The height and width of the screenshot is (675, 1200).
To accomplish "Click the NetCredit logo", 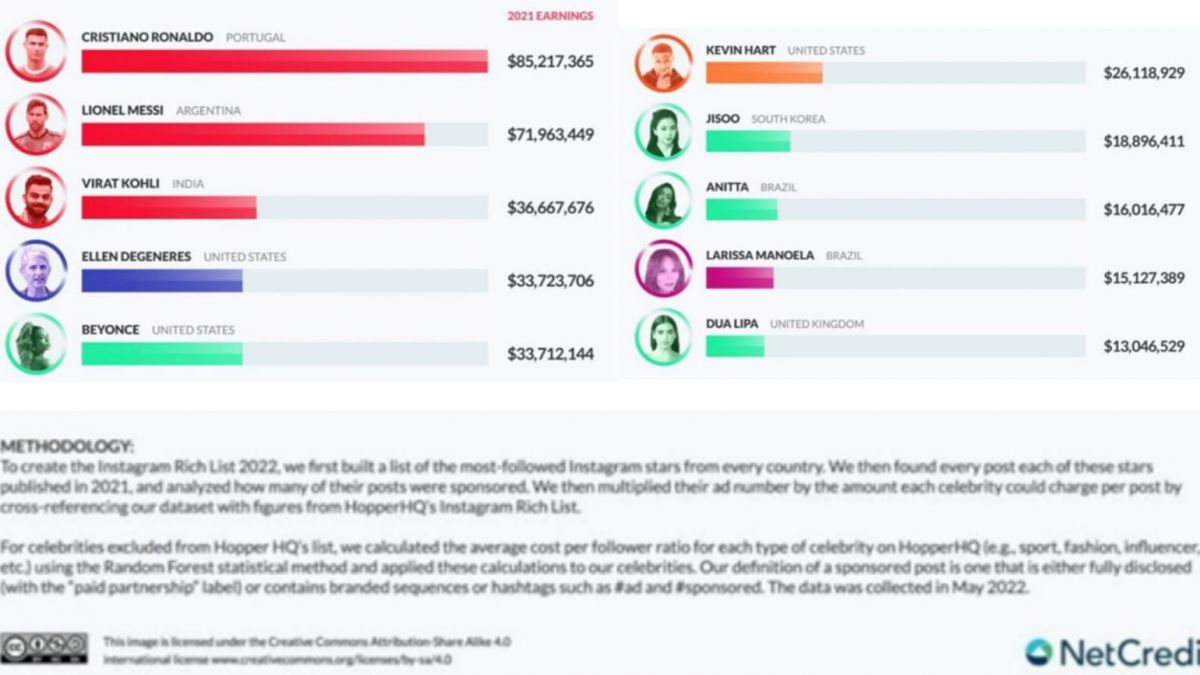I will (1112, 652).
